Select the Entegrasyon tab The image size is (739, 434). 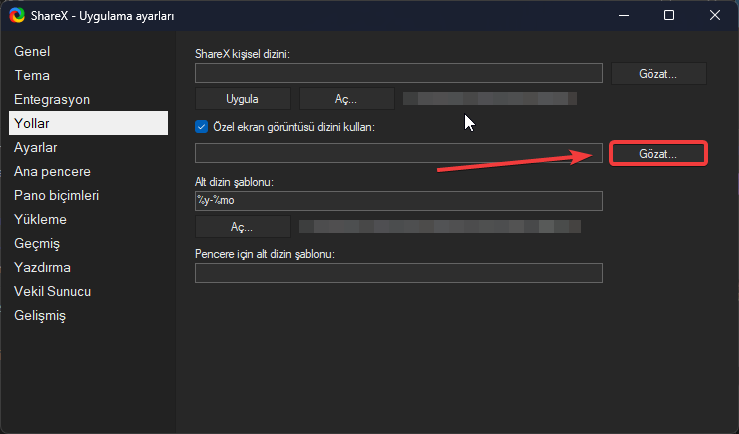(x=88, y=99)
